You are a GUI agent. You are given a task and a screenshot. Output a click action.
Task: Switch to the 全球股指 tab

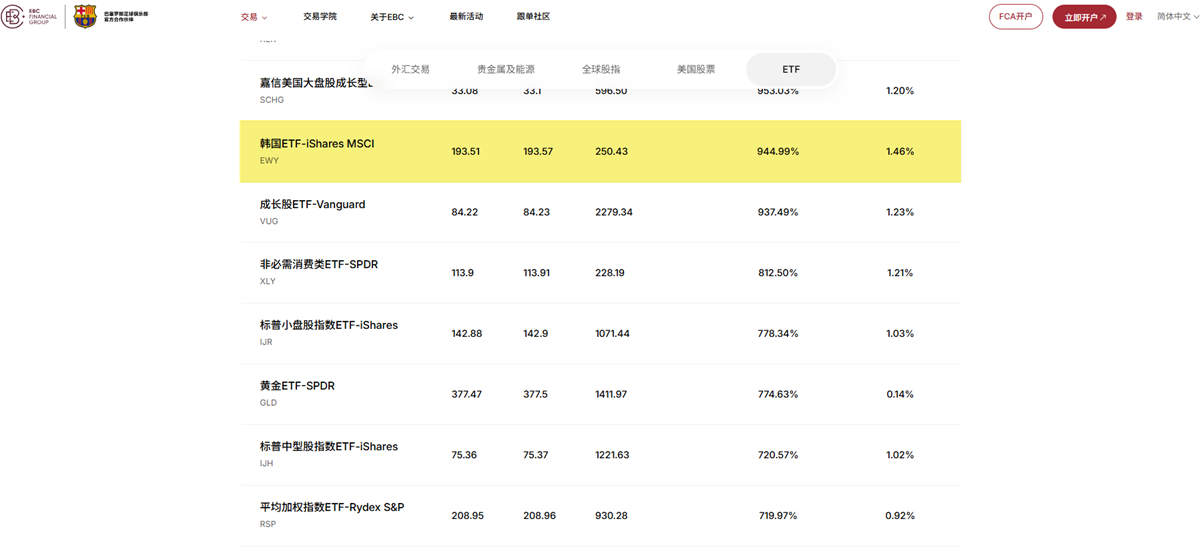click(x=601, y=70)
